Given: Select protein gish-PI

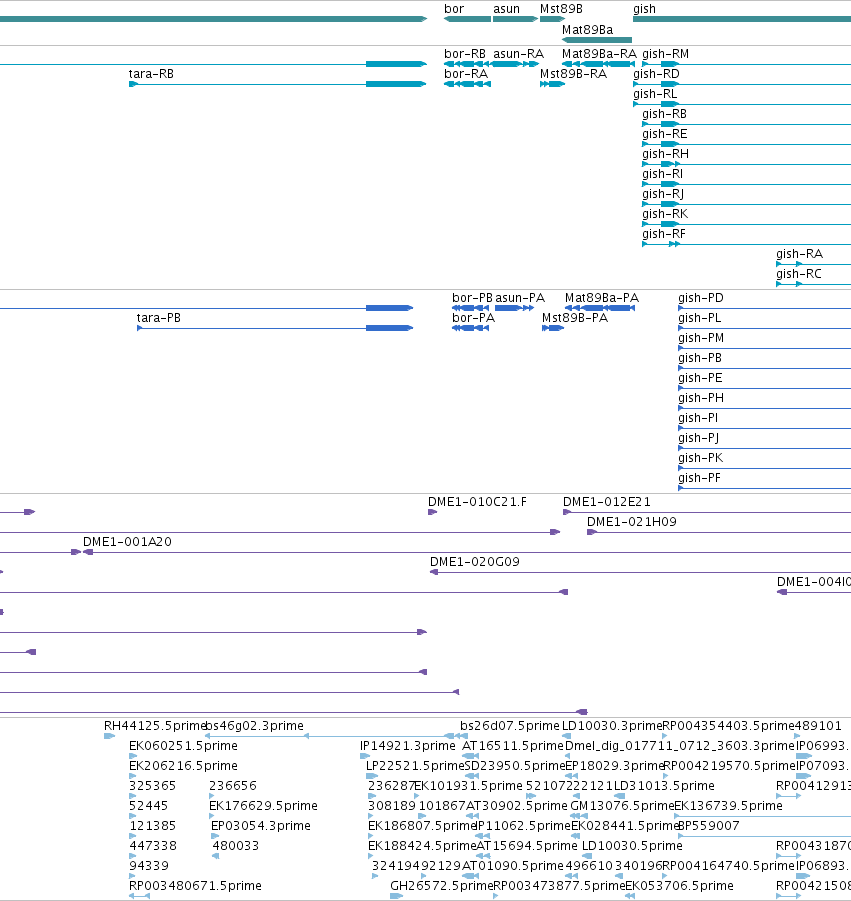Looking at the screenshot, I should [x=698, y=418].
